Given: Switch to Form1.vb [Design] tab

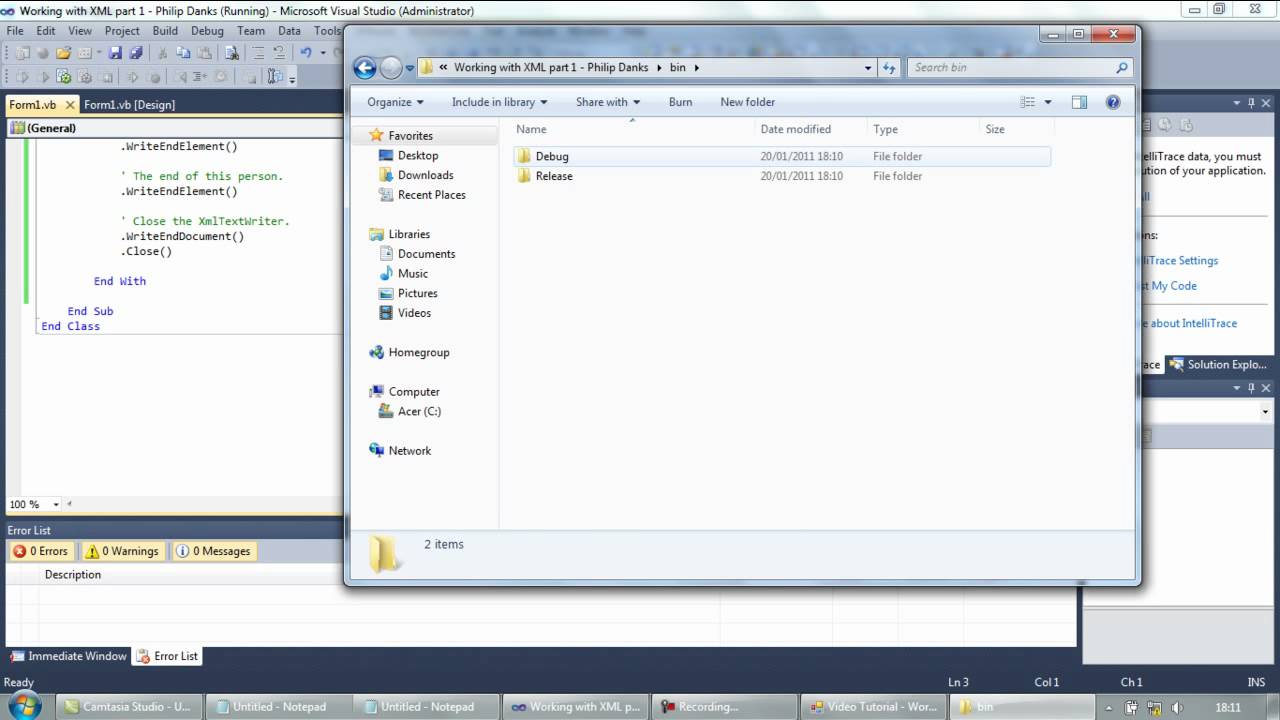Looking at the screenshot, I should 129,105.
